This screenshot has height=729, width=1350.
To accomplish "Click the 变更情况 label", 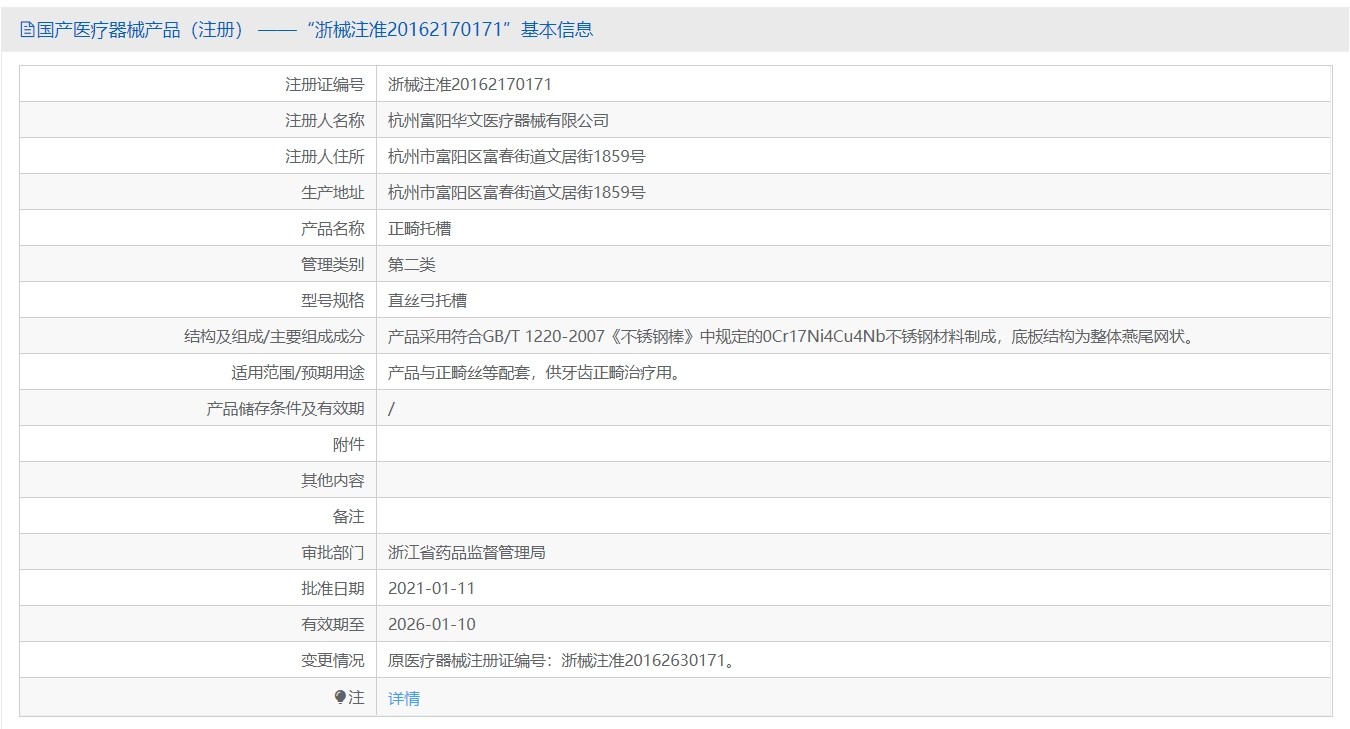I will point(333,660).
